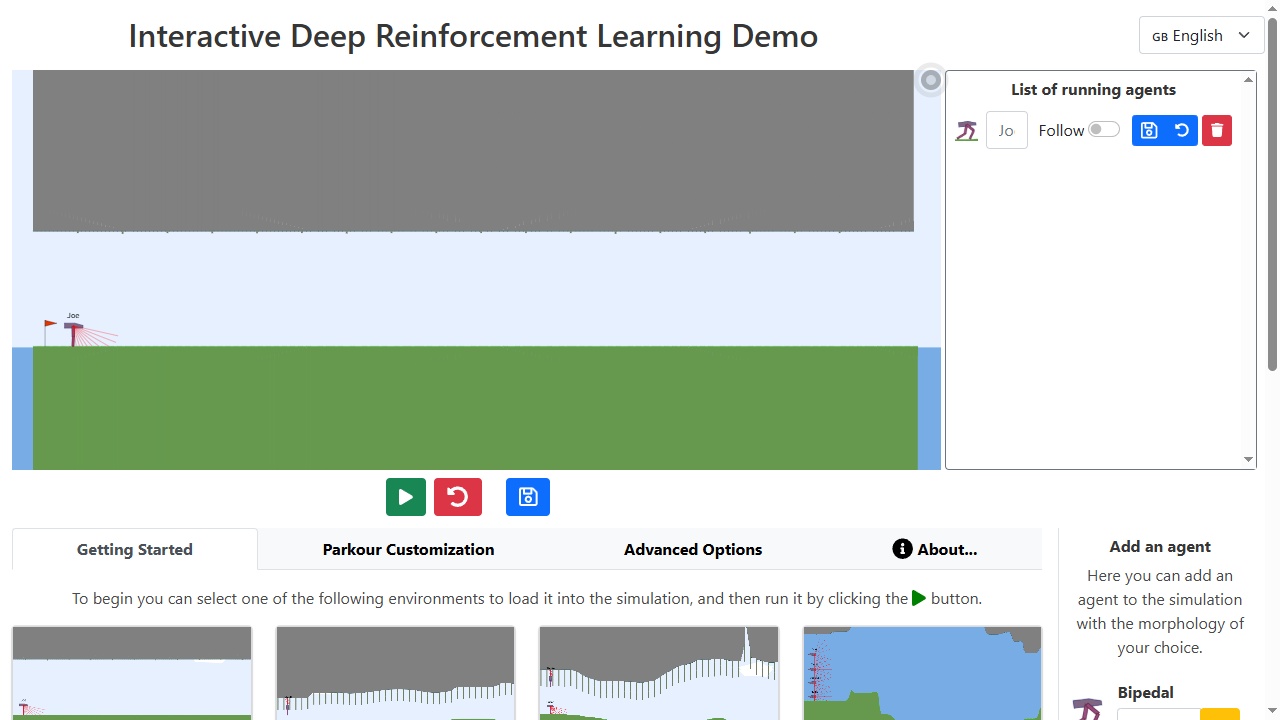The width and height of the screenshot is (1280, 720).
Task: Switch to the Parkour Customization tab
Action: coord(408,549)
